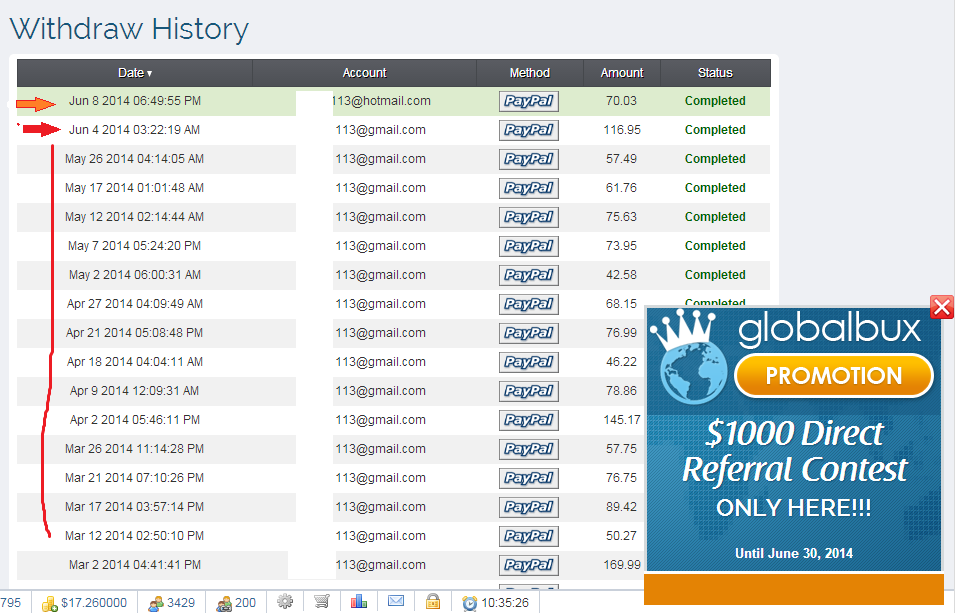Click PayPal icon in May 2 2014 row
955x613 pixels.
tap(529, 275)
